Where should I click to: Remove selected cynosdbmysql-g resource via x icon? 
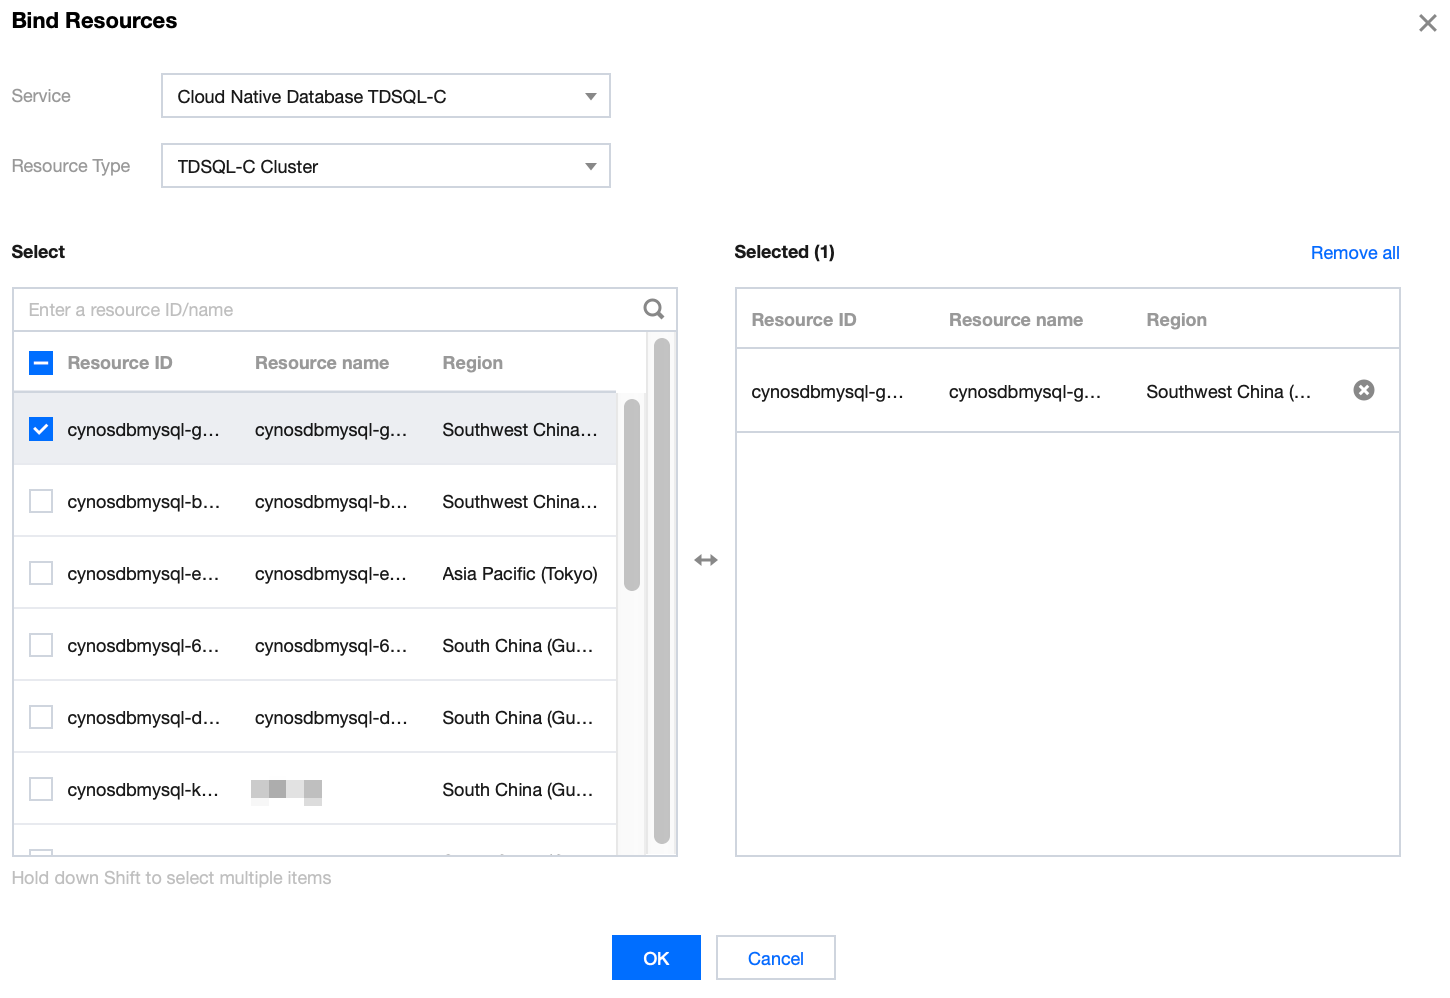1363,390
